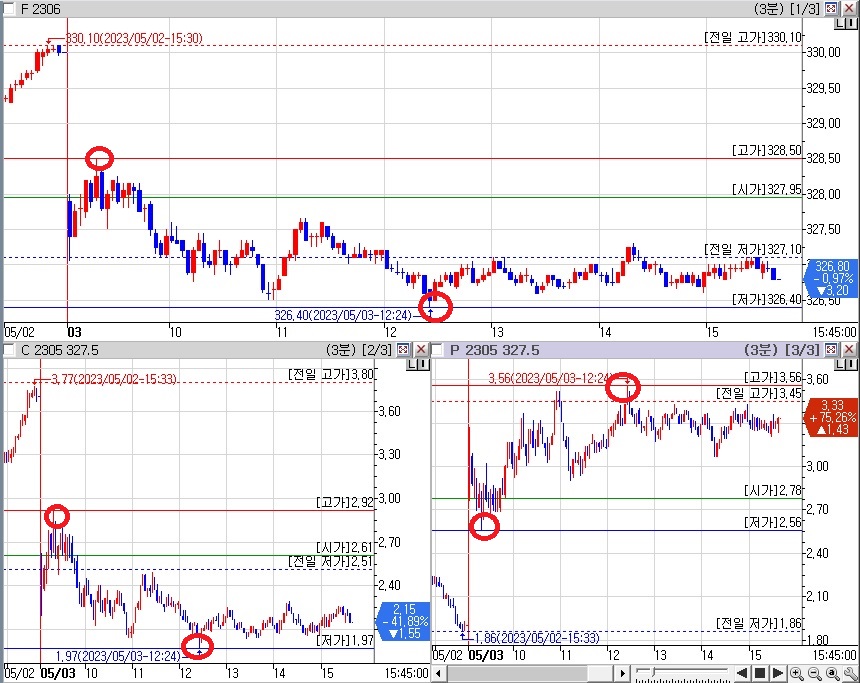
Task: Click the C 2305 327.5 chart title
Action: point(60,350)
